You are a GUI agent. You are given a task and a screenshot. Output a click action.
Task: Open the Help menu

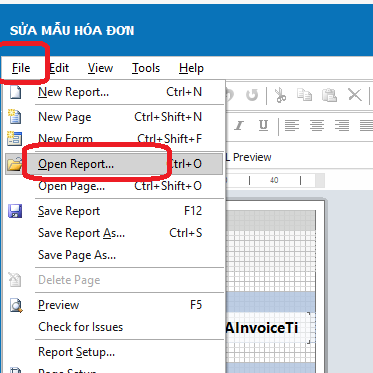(x=191, y=68)
